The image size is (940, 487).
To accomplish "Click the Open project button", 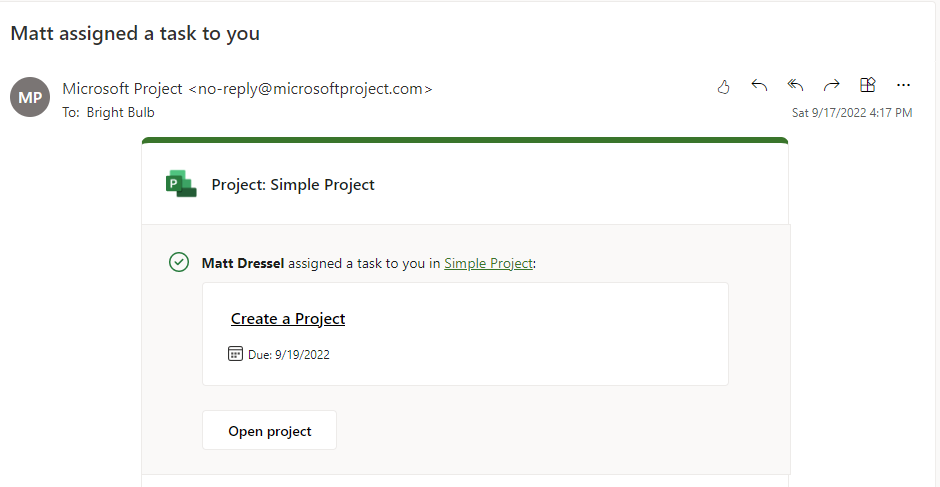I will [269, 430].
